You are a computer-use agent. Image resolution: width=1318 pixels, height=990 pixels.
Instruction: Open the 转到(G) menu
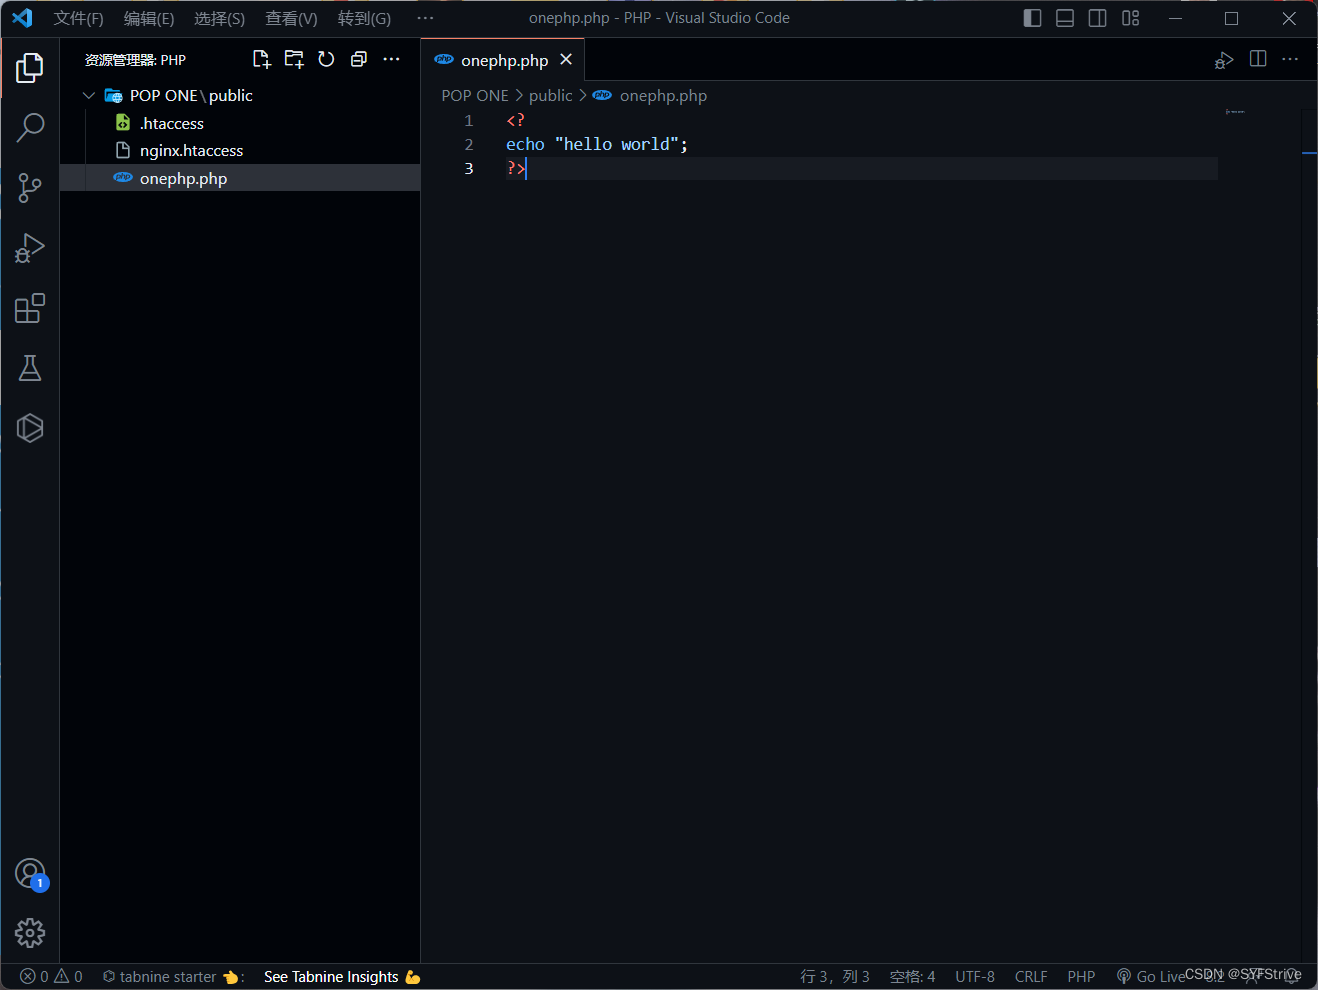tap(364, 19)
